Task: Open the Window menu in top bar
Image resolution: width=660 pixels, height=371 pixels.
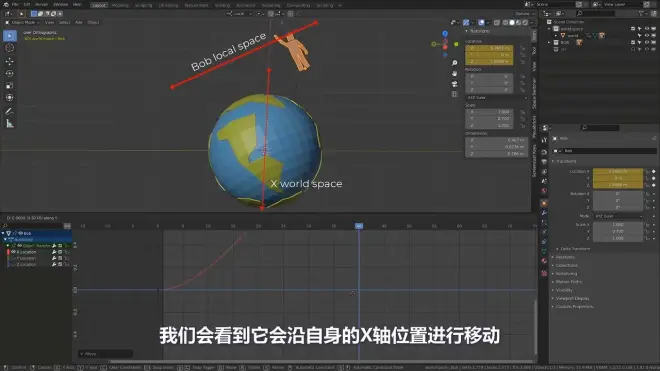Action: coord(61,5)
